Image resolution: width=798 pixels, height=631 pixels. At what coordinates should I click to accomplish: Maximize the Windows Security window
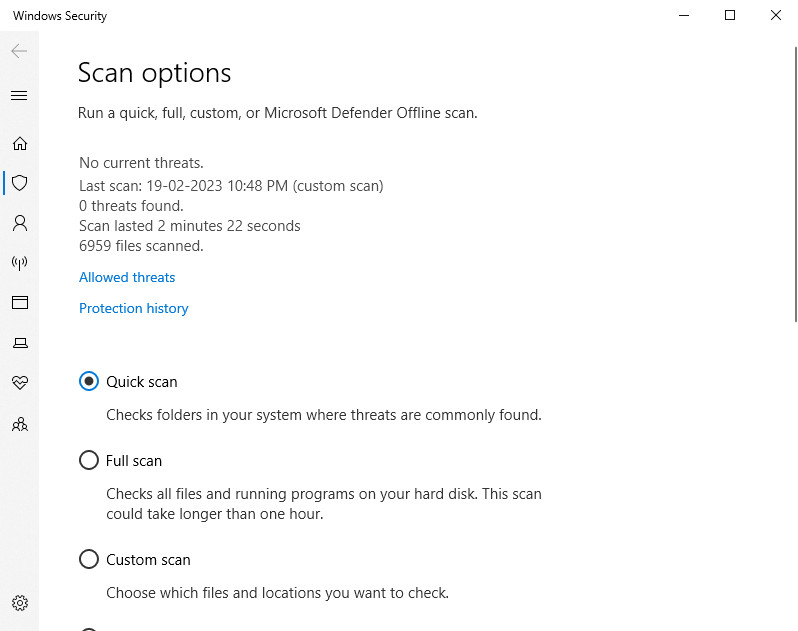(x=730, y=15)
